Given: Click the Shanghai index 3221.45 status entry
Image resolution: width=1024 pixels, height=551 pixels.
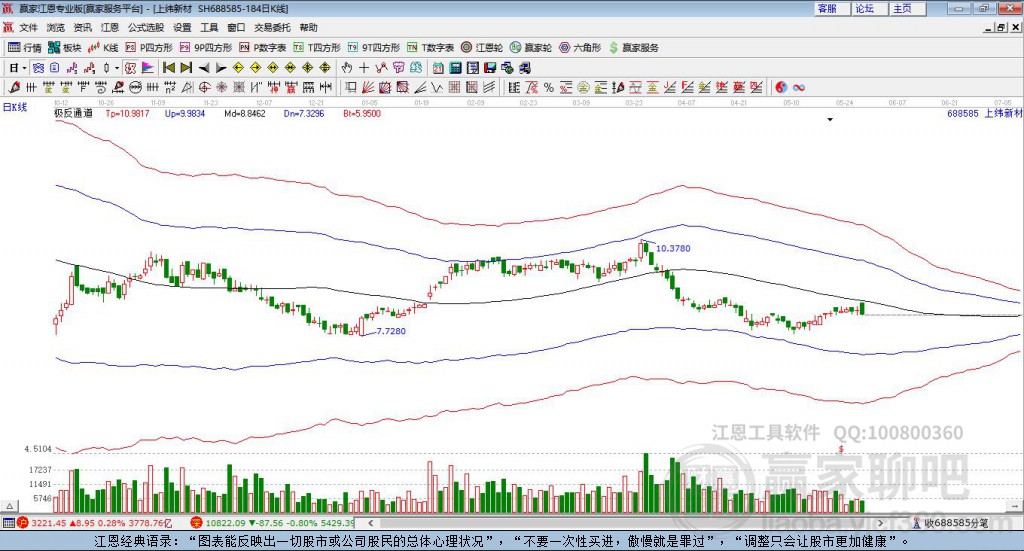Looking at the screenshot, I should click(x=95, y=523).
